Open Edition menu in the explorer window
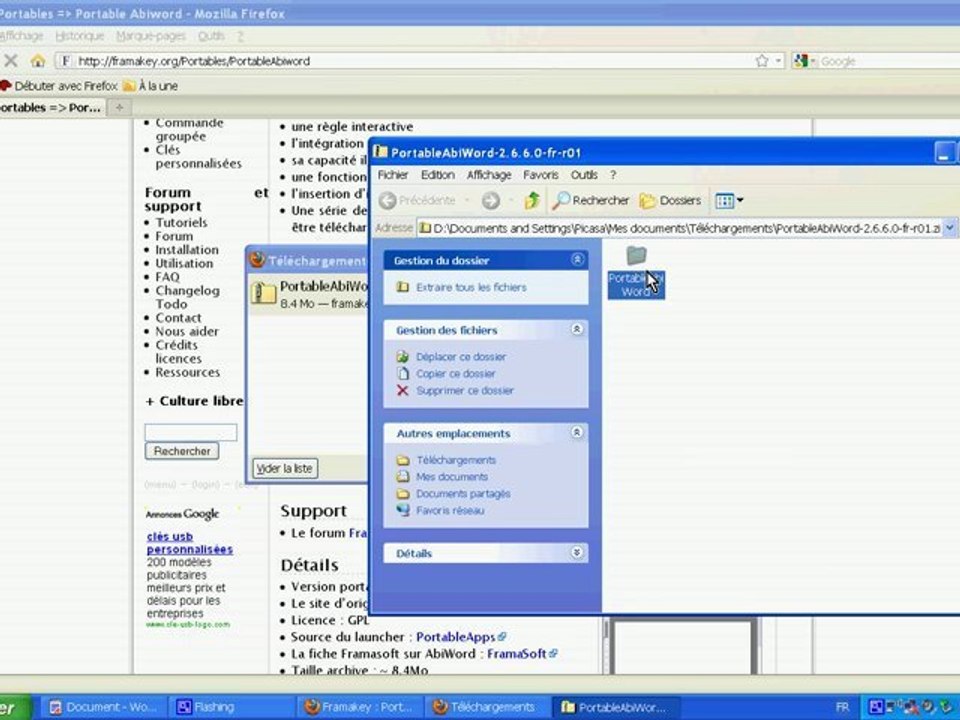960x720 pixels. pos(437,175)
